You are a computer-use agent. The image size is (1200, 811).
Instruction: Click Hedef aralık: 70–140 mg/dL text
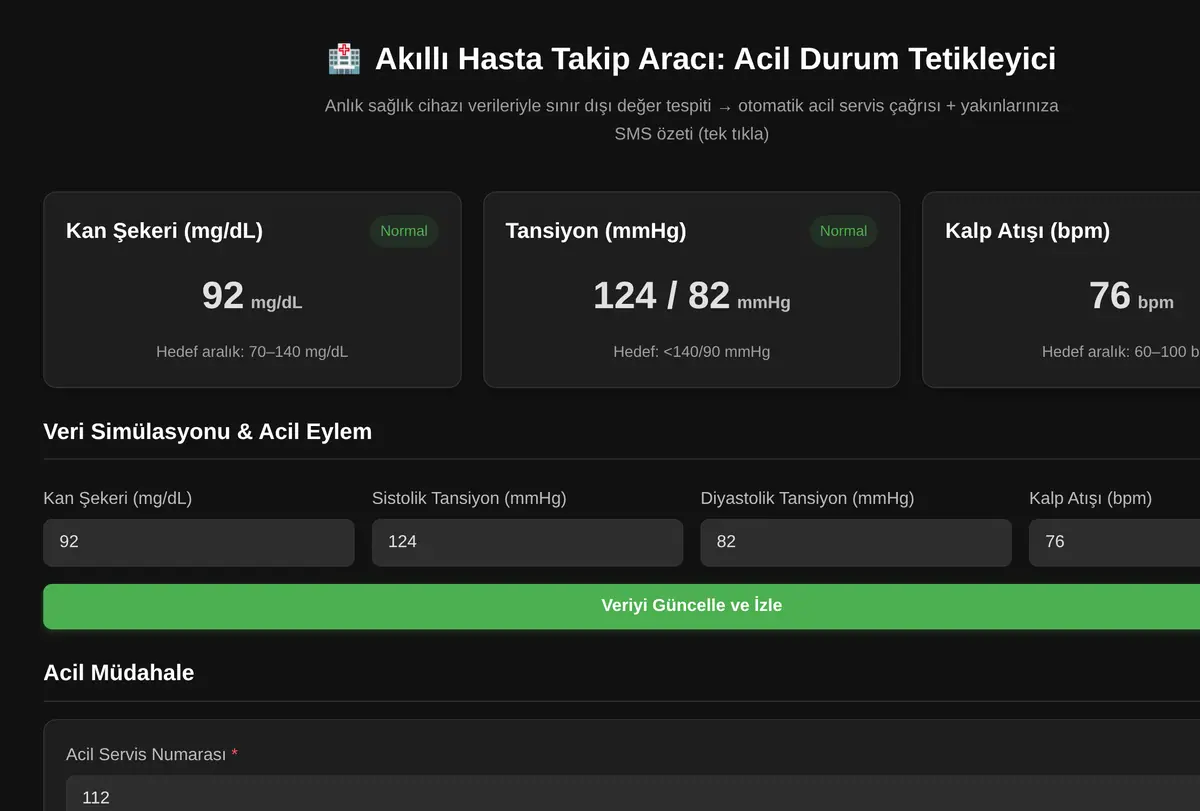click(252, 352)
